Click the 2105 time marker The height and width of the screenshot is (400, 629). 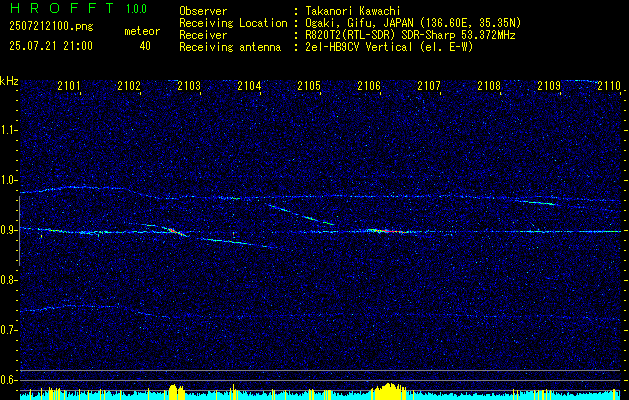click(309, 86)
